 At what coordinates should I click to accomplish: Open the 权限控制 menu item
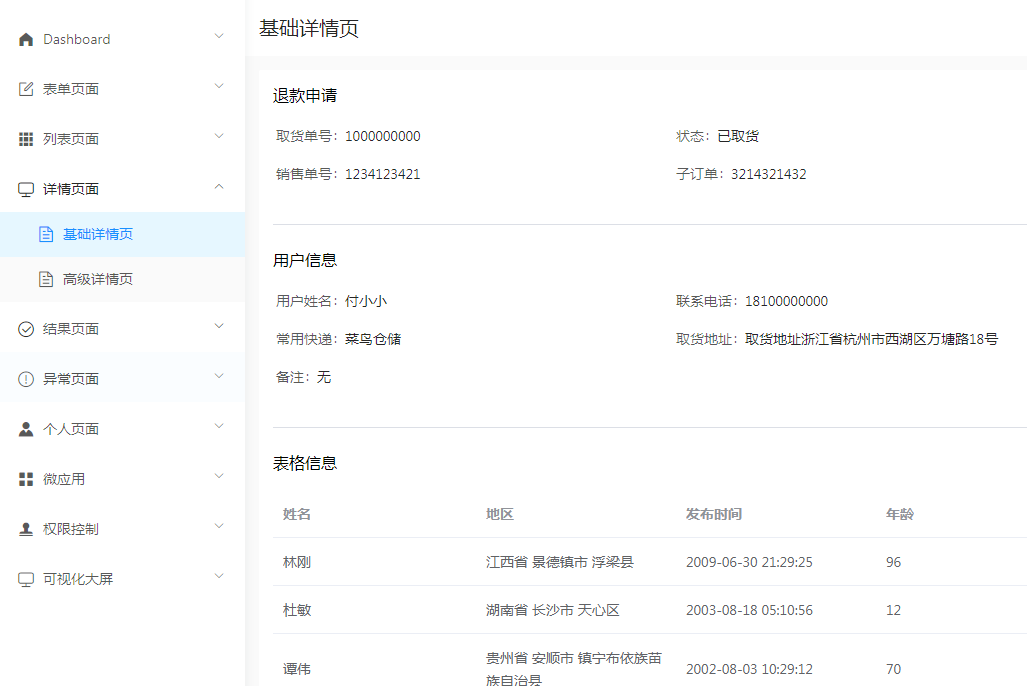coord(122,529)
